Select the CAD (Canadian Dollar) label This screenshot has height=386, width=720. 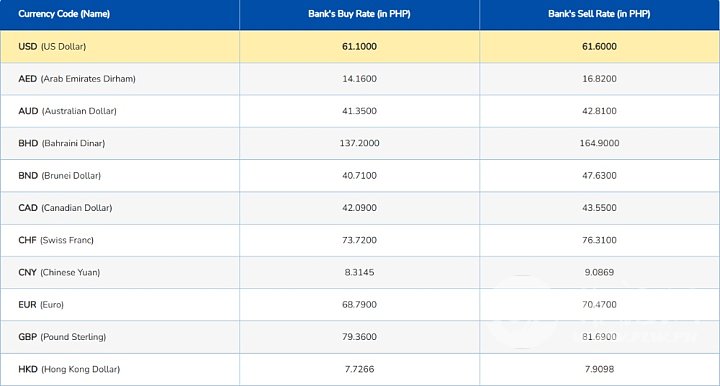click(x=65, y=208)
